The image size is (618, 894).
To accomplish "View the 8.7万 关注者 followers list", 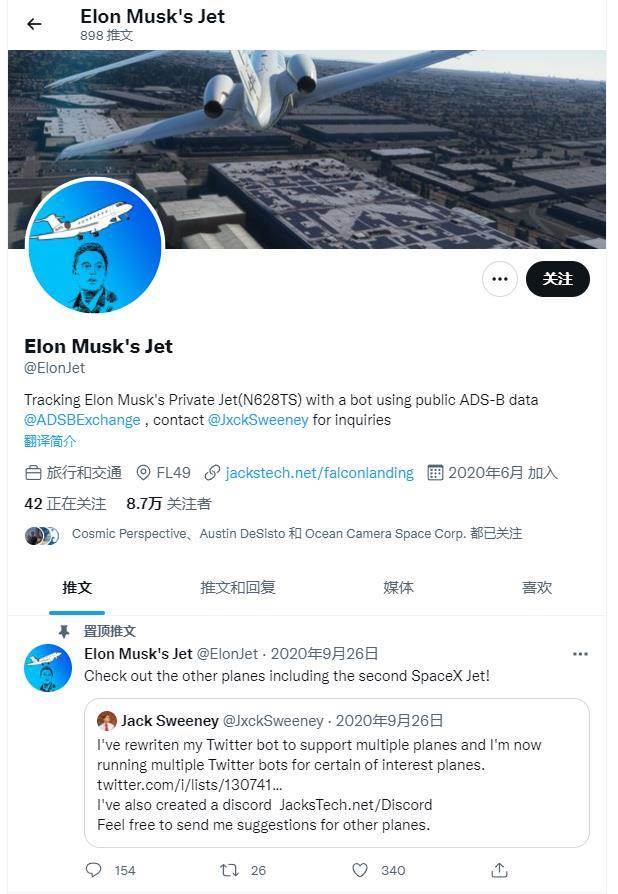I will tap(169, 503).
